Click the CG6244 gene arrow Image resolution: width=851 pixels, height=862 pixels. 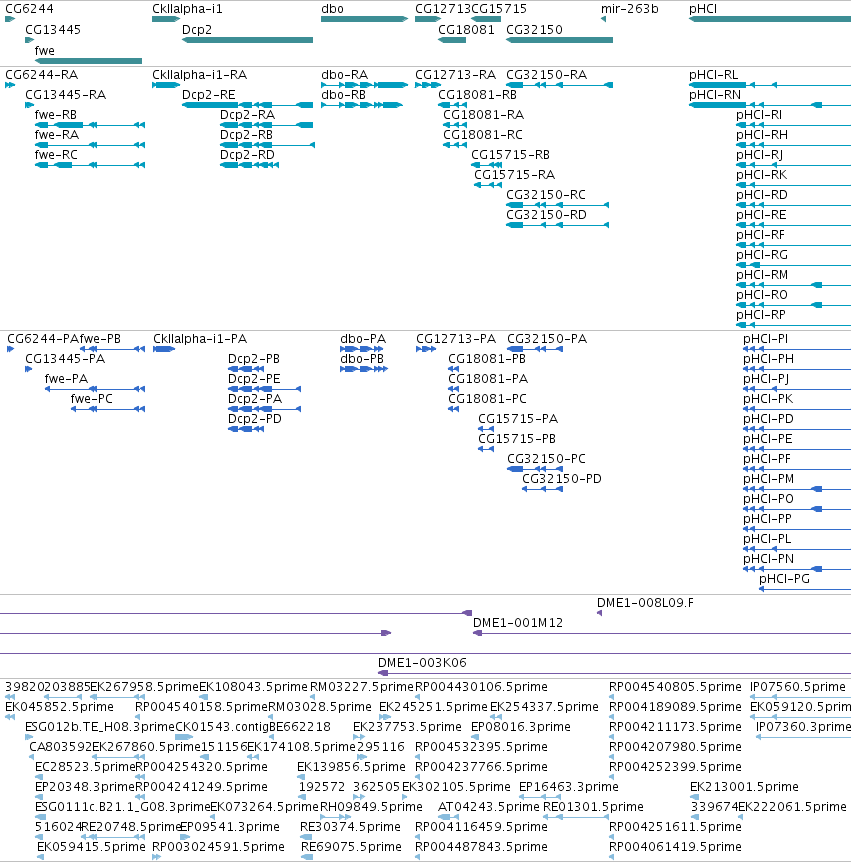(10, 19)
